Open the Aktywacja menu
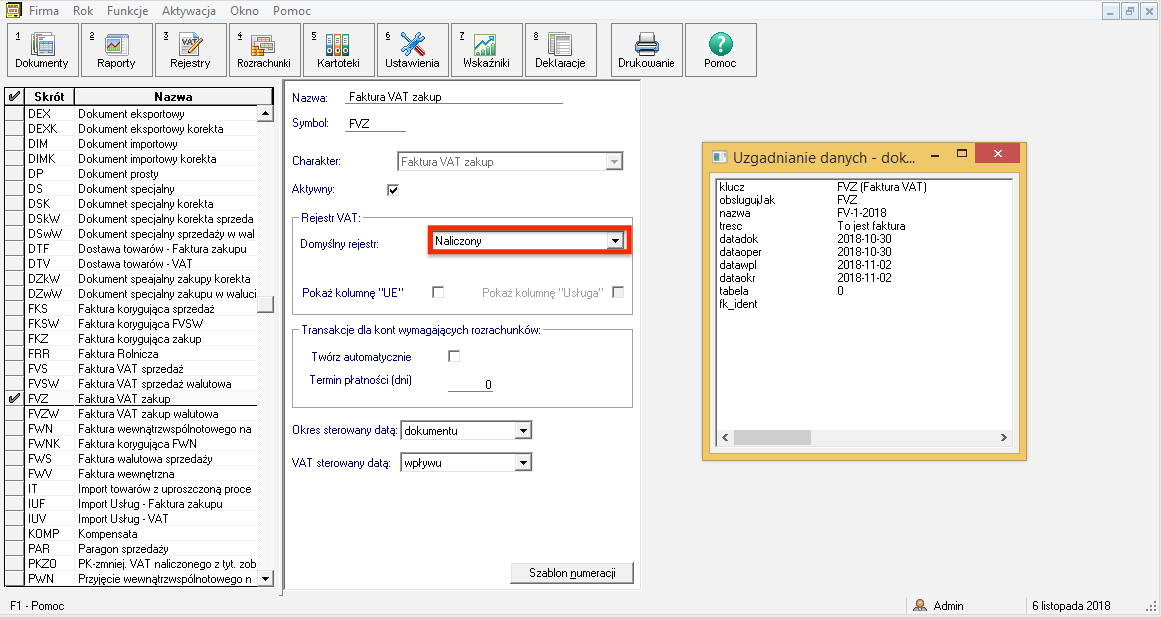This screenshot has height=617, width=1161. tap(189, 10)
